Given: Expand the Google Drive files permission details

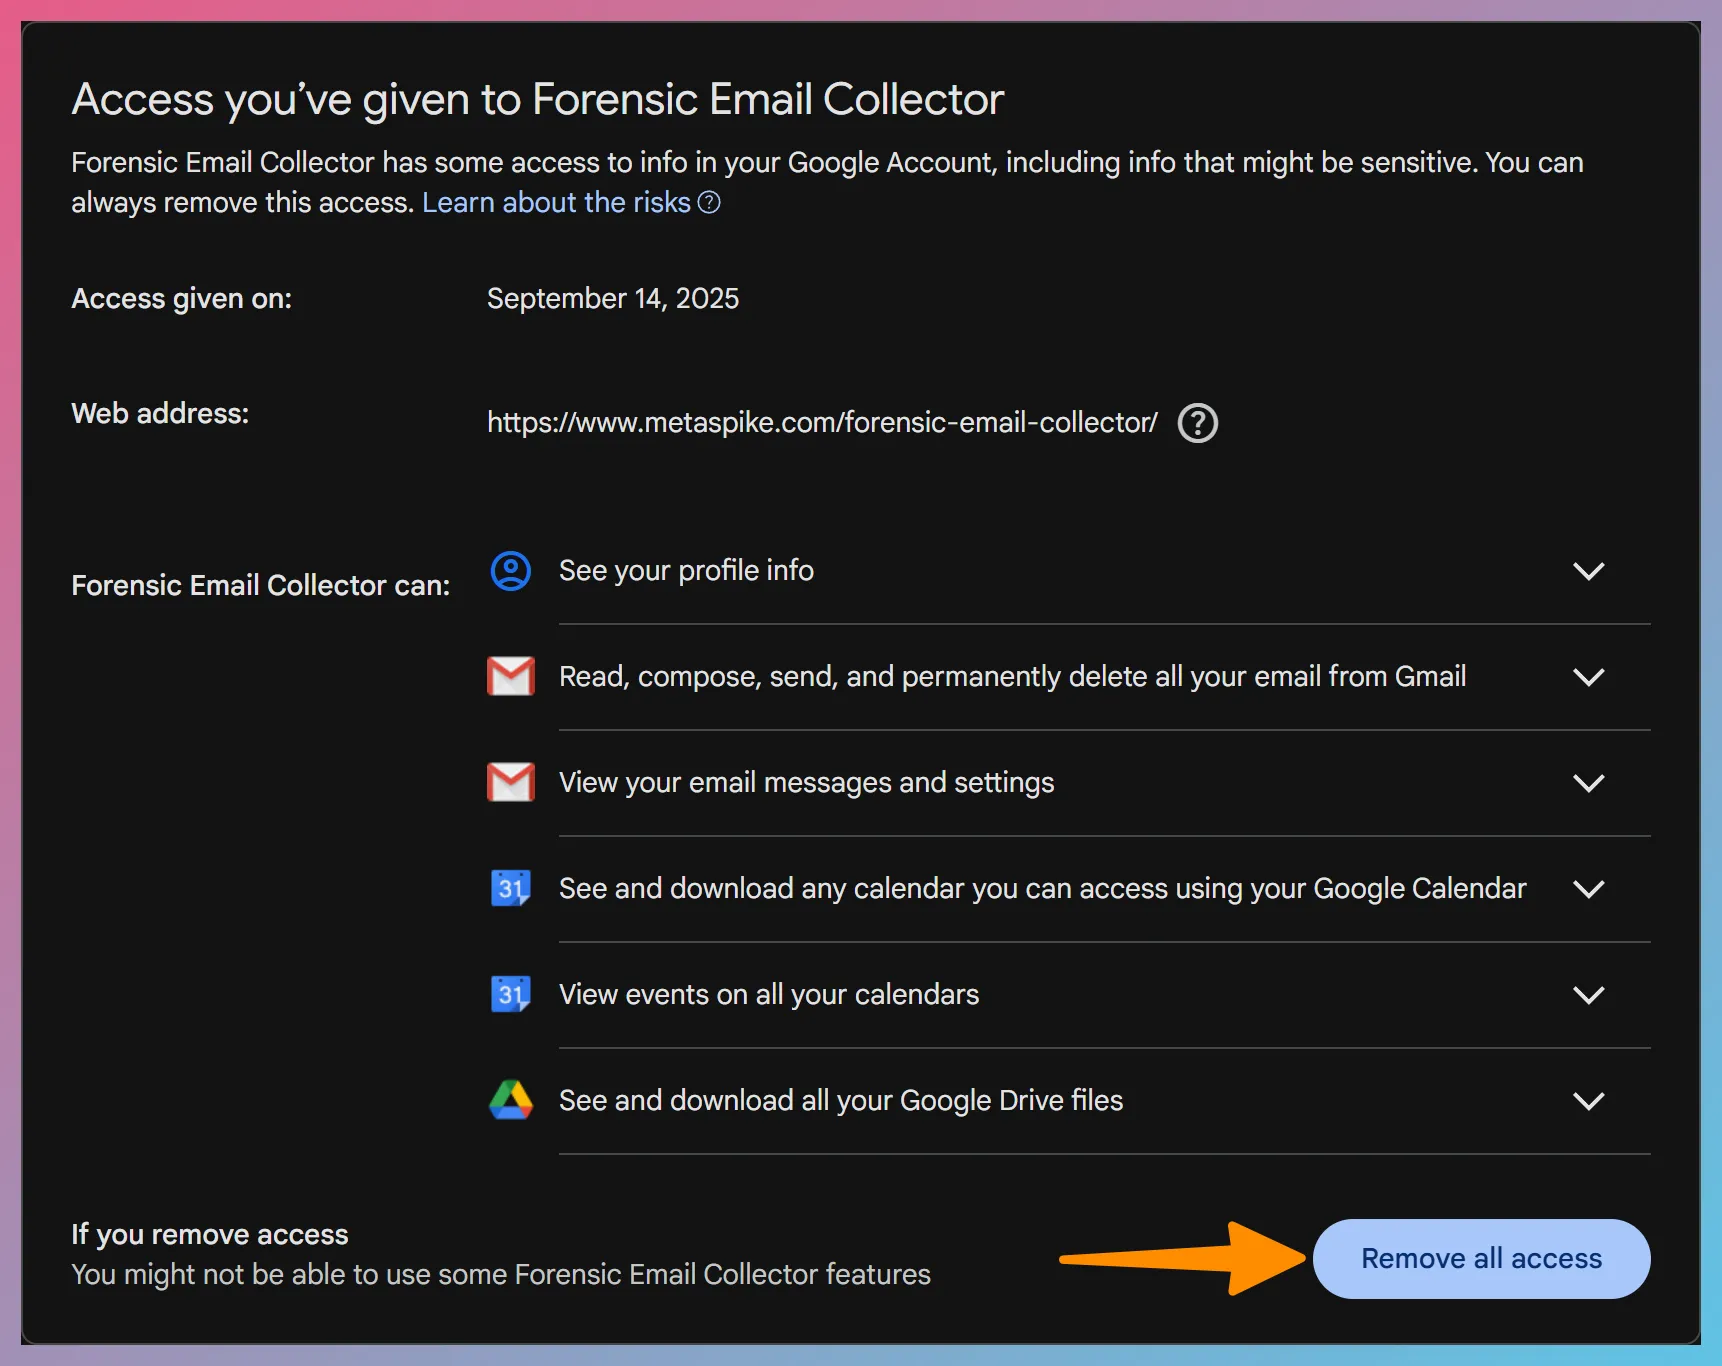Looking at the screenshot, I should pos(1589,1101).
